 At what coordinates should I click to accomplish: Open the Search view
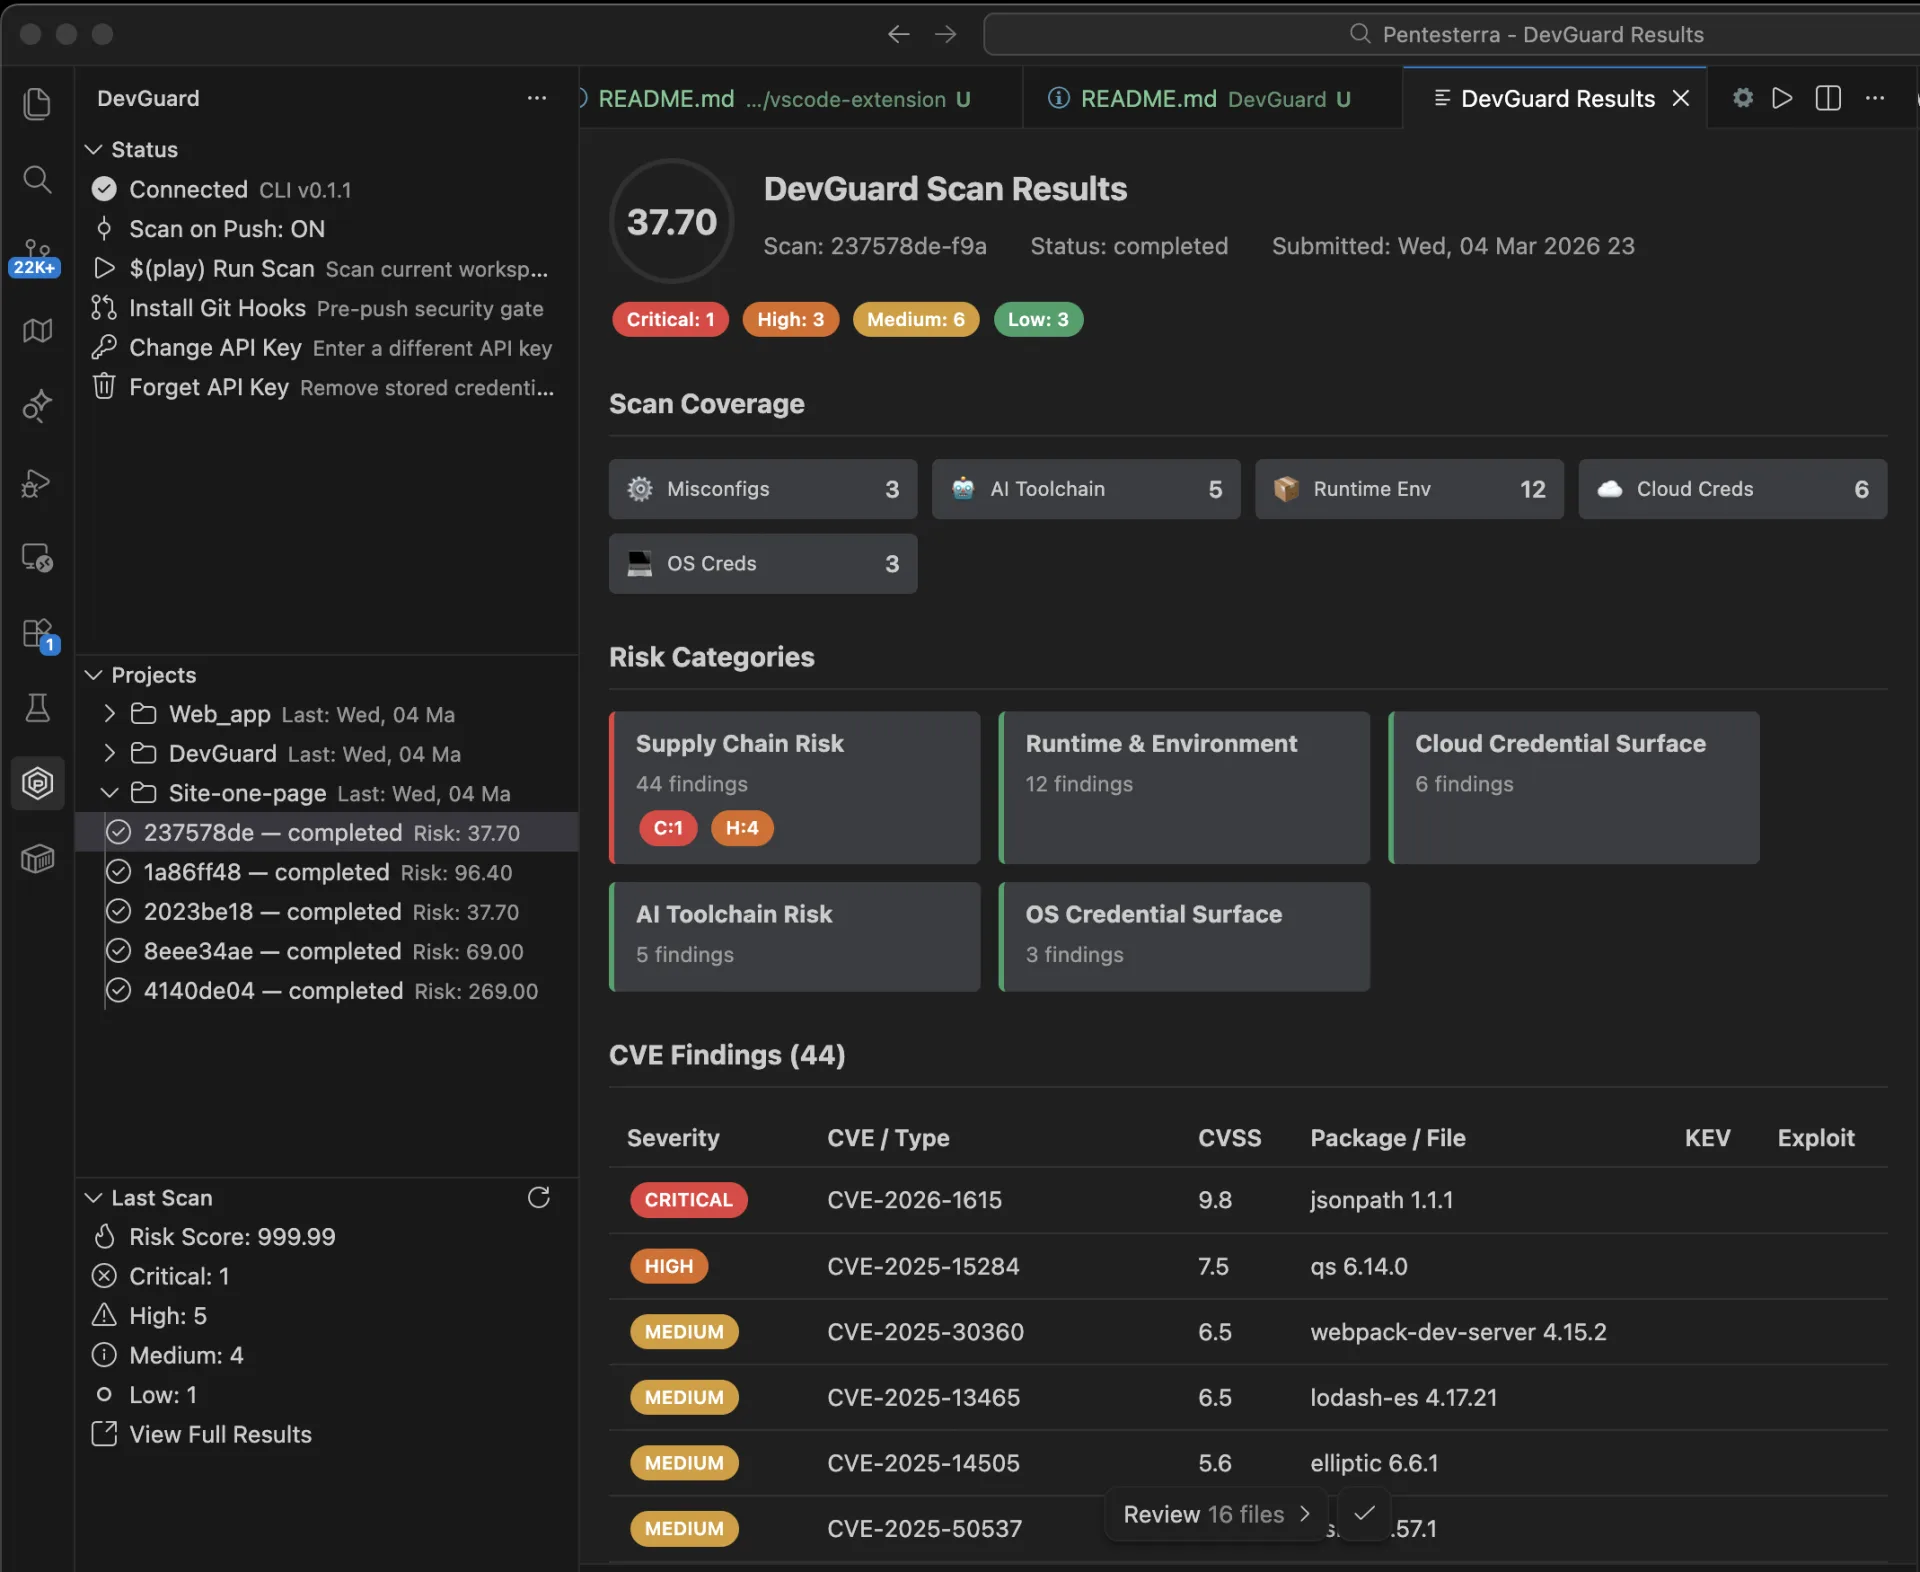click(x=37, y=180)
